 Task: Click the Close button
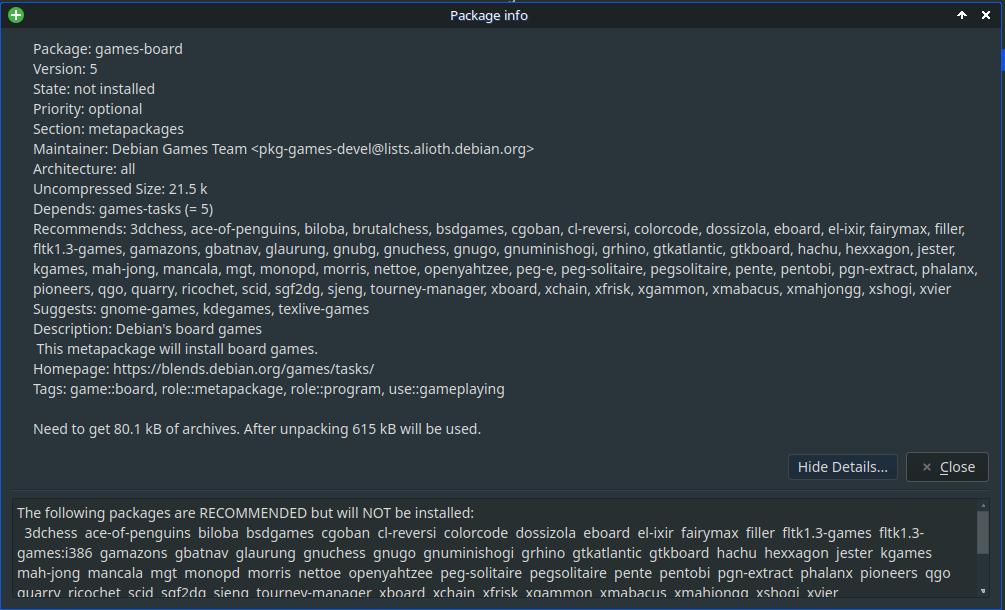(947, 467)
